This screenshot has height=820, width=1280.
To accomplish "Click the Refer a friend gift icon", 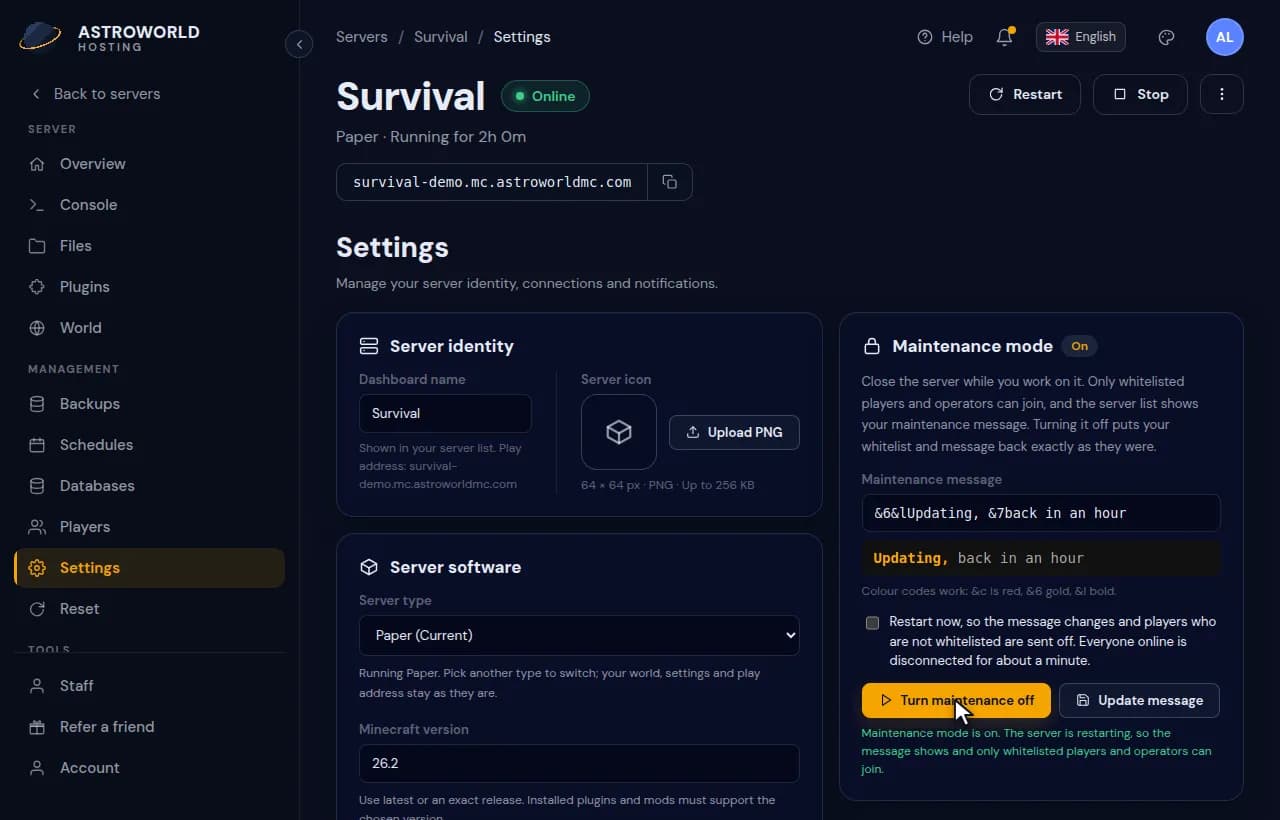I will click(x=37, y=727).
